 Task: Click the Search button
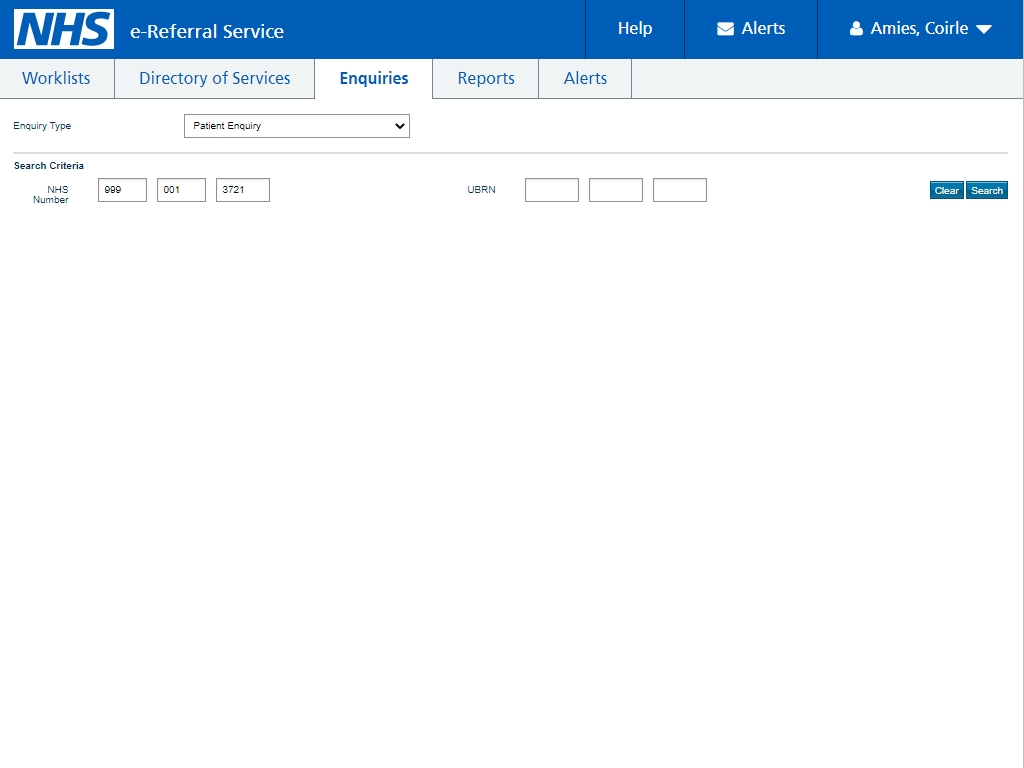(x=987, y=191)
